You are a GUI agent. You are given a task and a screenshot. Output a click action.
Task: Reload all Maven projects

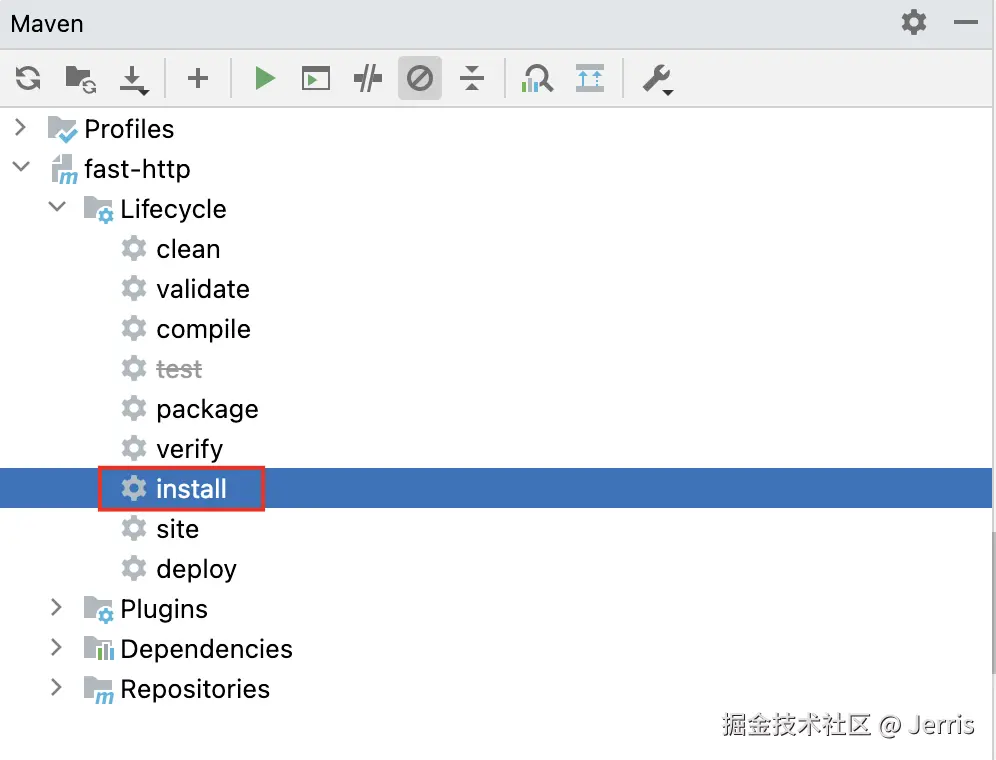coord(28,79)
